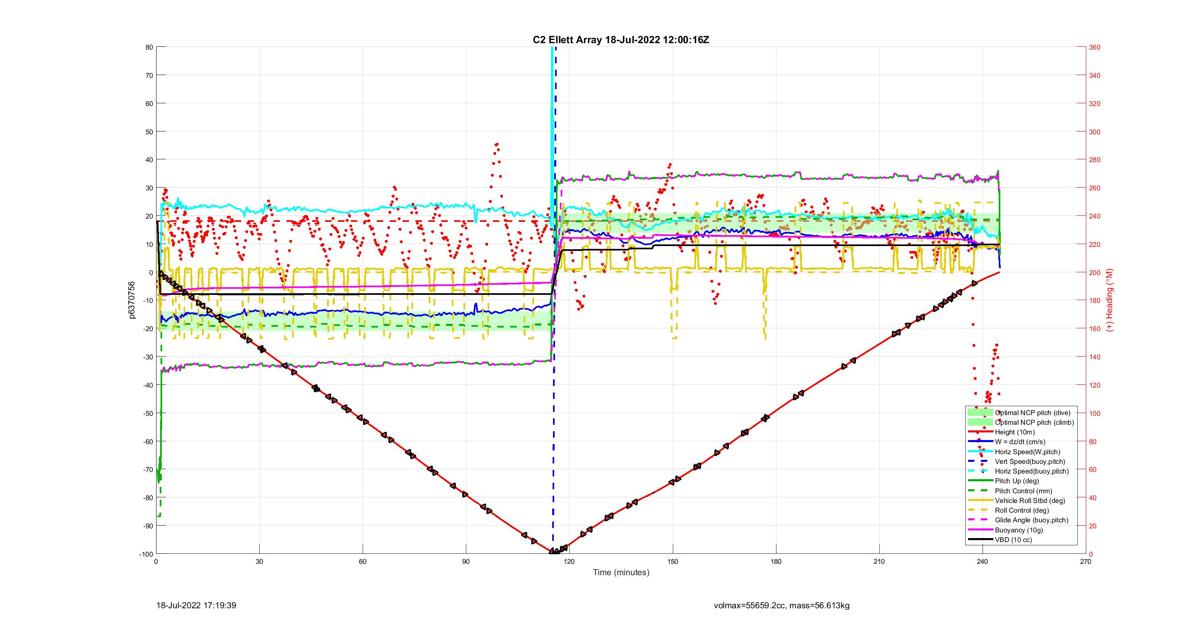The image size is (1200, 622).
Task: Click x-axis tick label '30'
Action: click(260, 562)
